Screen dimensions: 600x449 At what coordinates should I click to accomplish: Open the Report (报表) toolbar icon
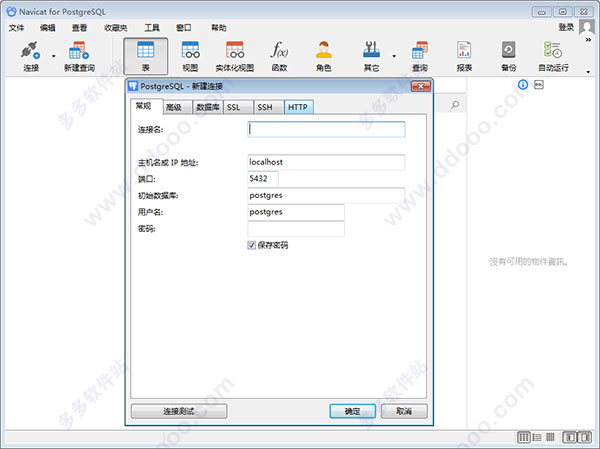(x=464, y=50)
